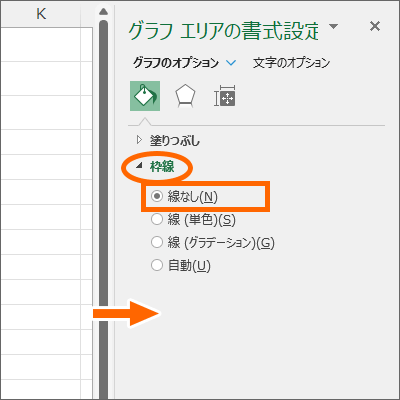Close the グラフ エリアの書式設定 pane
Viewport: 400px width, 400px height.
pos(375,26)
